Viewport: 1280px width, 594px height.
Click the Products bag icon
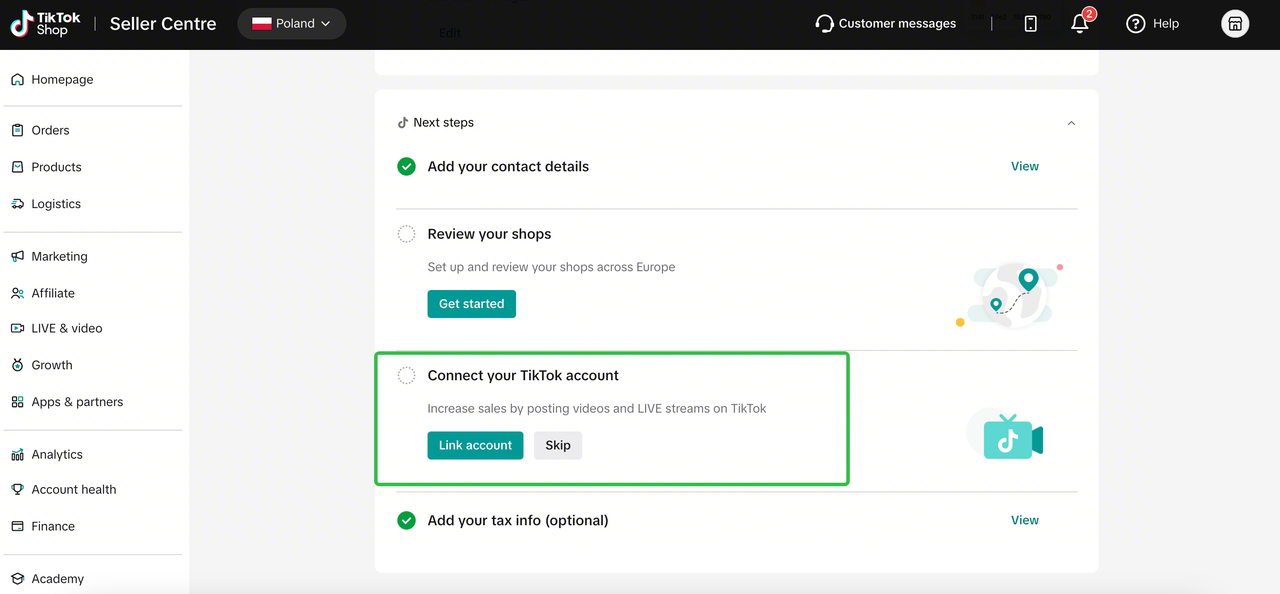(x=17, y=167)
